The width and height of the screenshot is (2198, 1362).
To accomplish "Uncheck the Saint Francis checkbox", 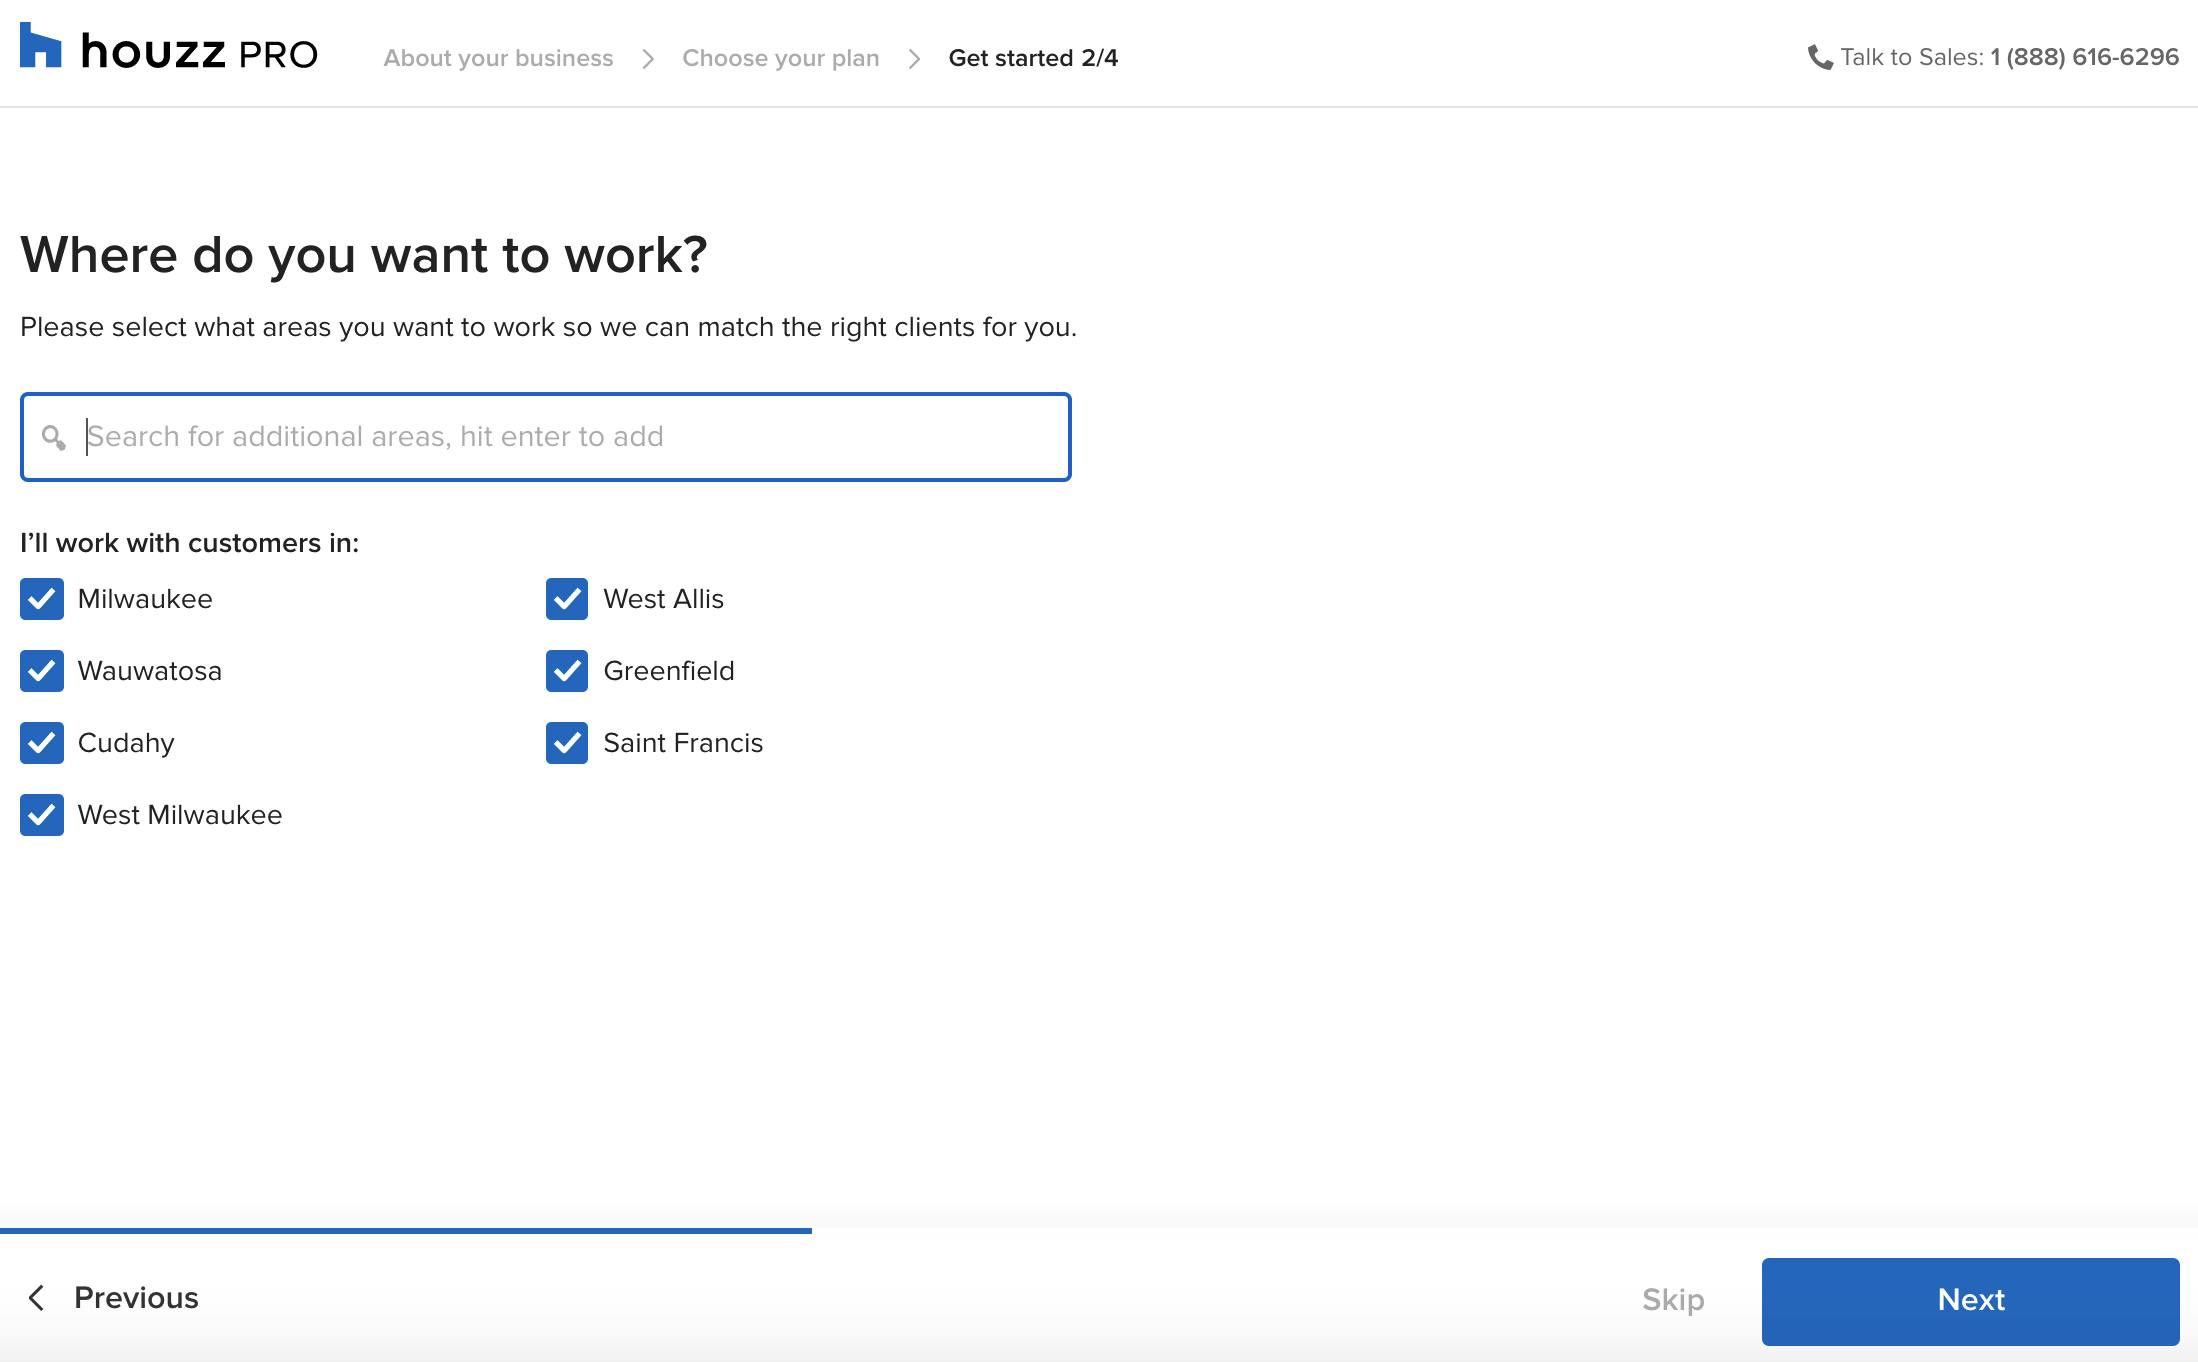I will (567, 743).
